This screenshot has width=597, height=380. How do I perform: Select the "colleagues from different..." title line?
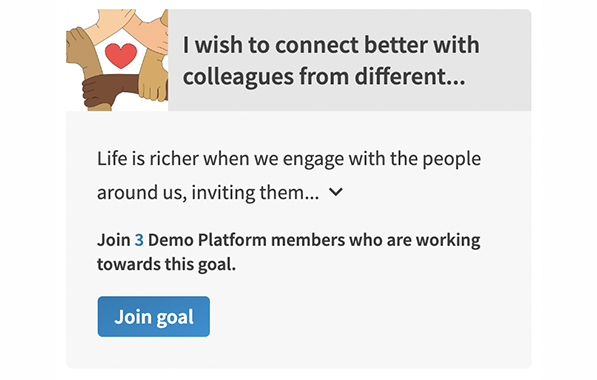tap(324, 77)
